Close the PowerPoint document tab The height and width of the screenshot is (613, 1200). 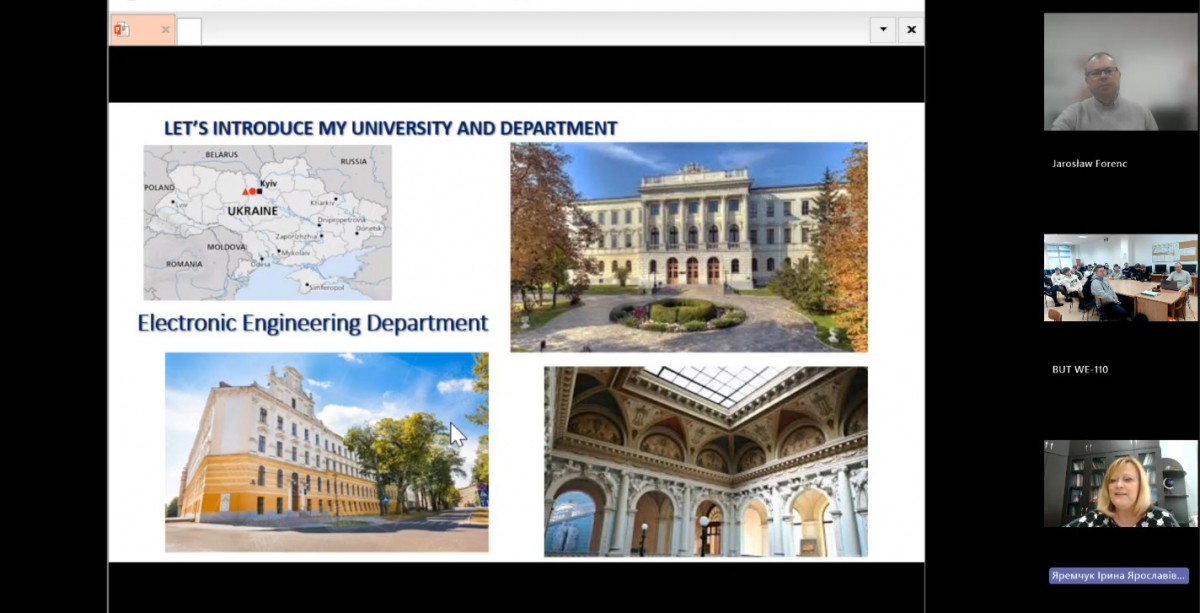pyautogui.click(x=165, y=30)
